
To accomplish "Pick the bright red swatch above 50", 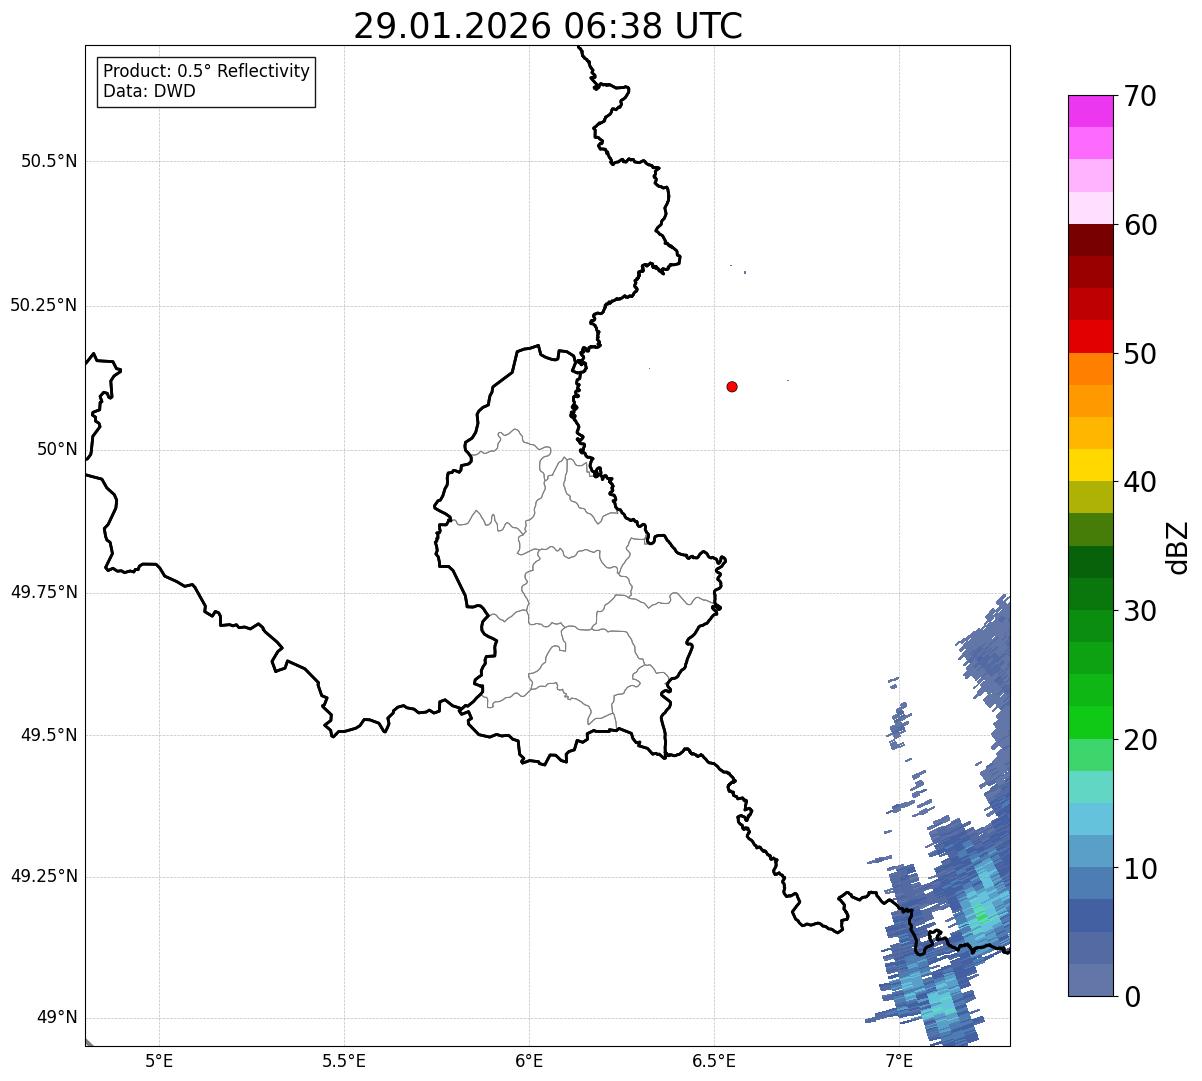I will pyautogui.click(x=1090, y=337).
